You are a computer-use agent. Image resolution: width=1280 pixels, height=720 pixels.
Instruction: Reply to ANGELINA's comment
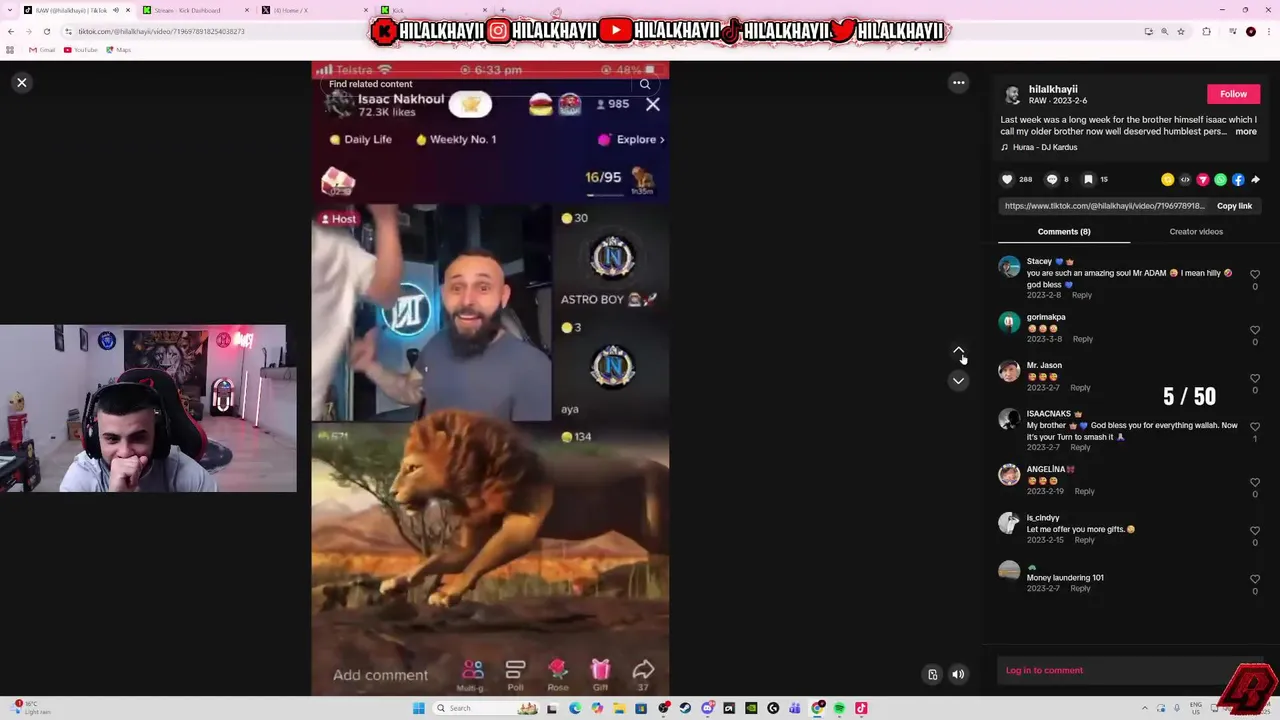1084,492
